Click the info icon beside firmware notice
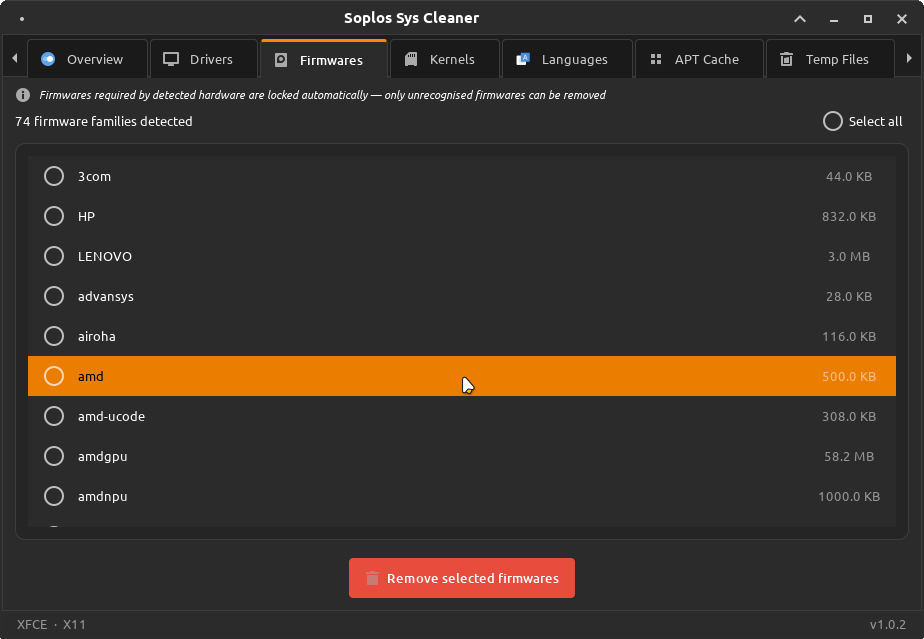 [23, 95]
